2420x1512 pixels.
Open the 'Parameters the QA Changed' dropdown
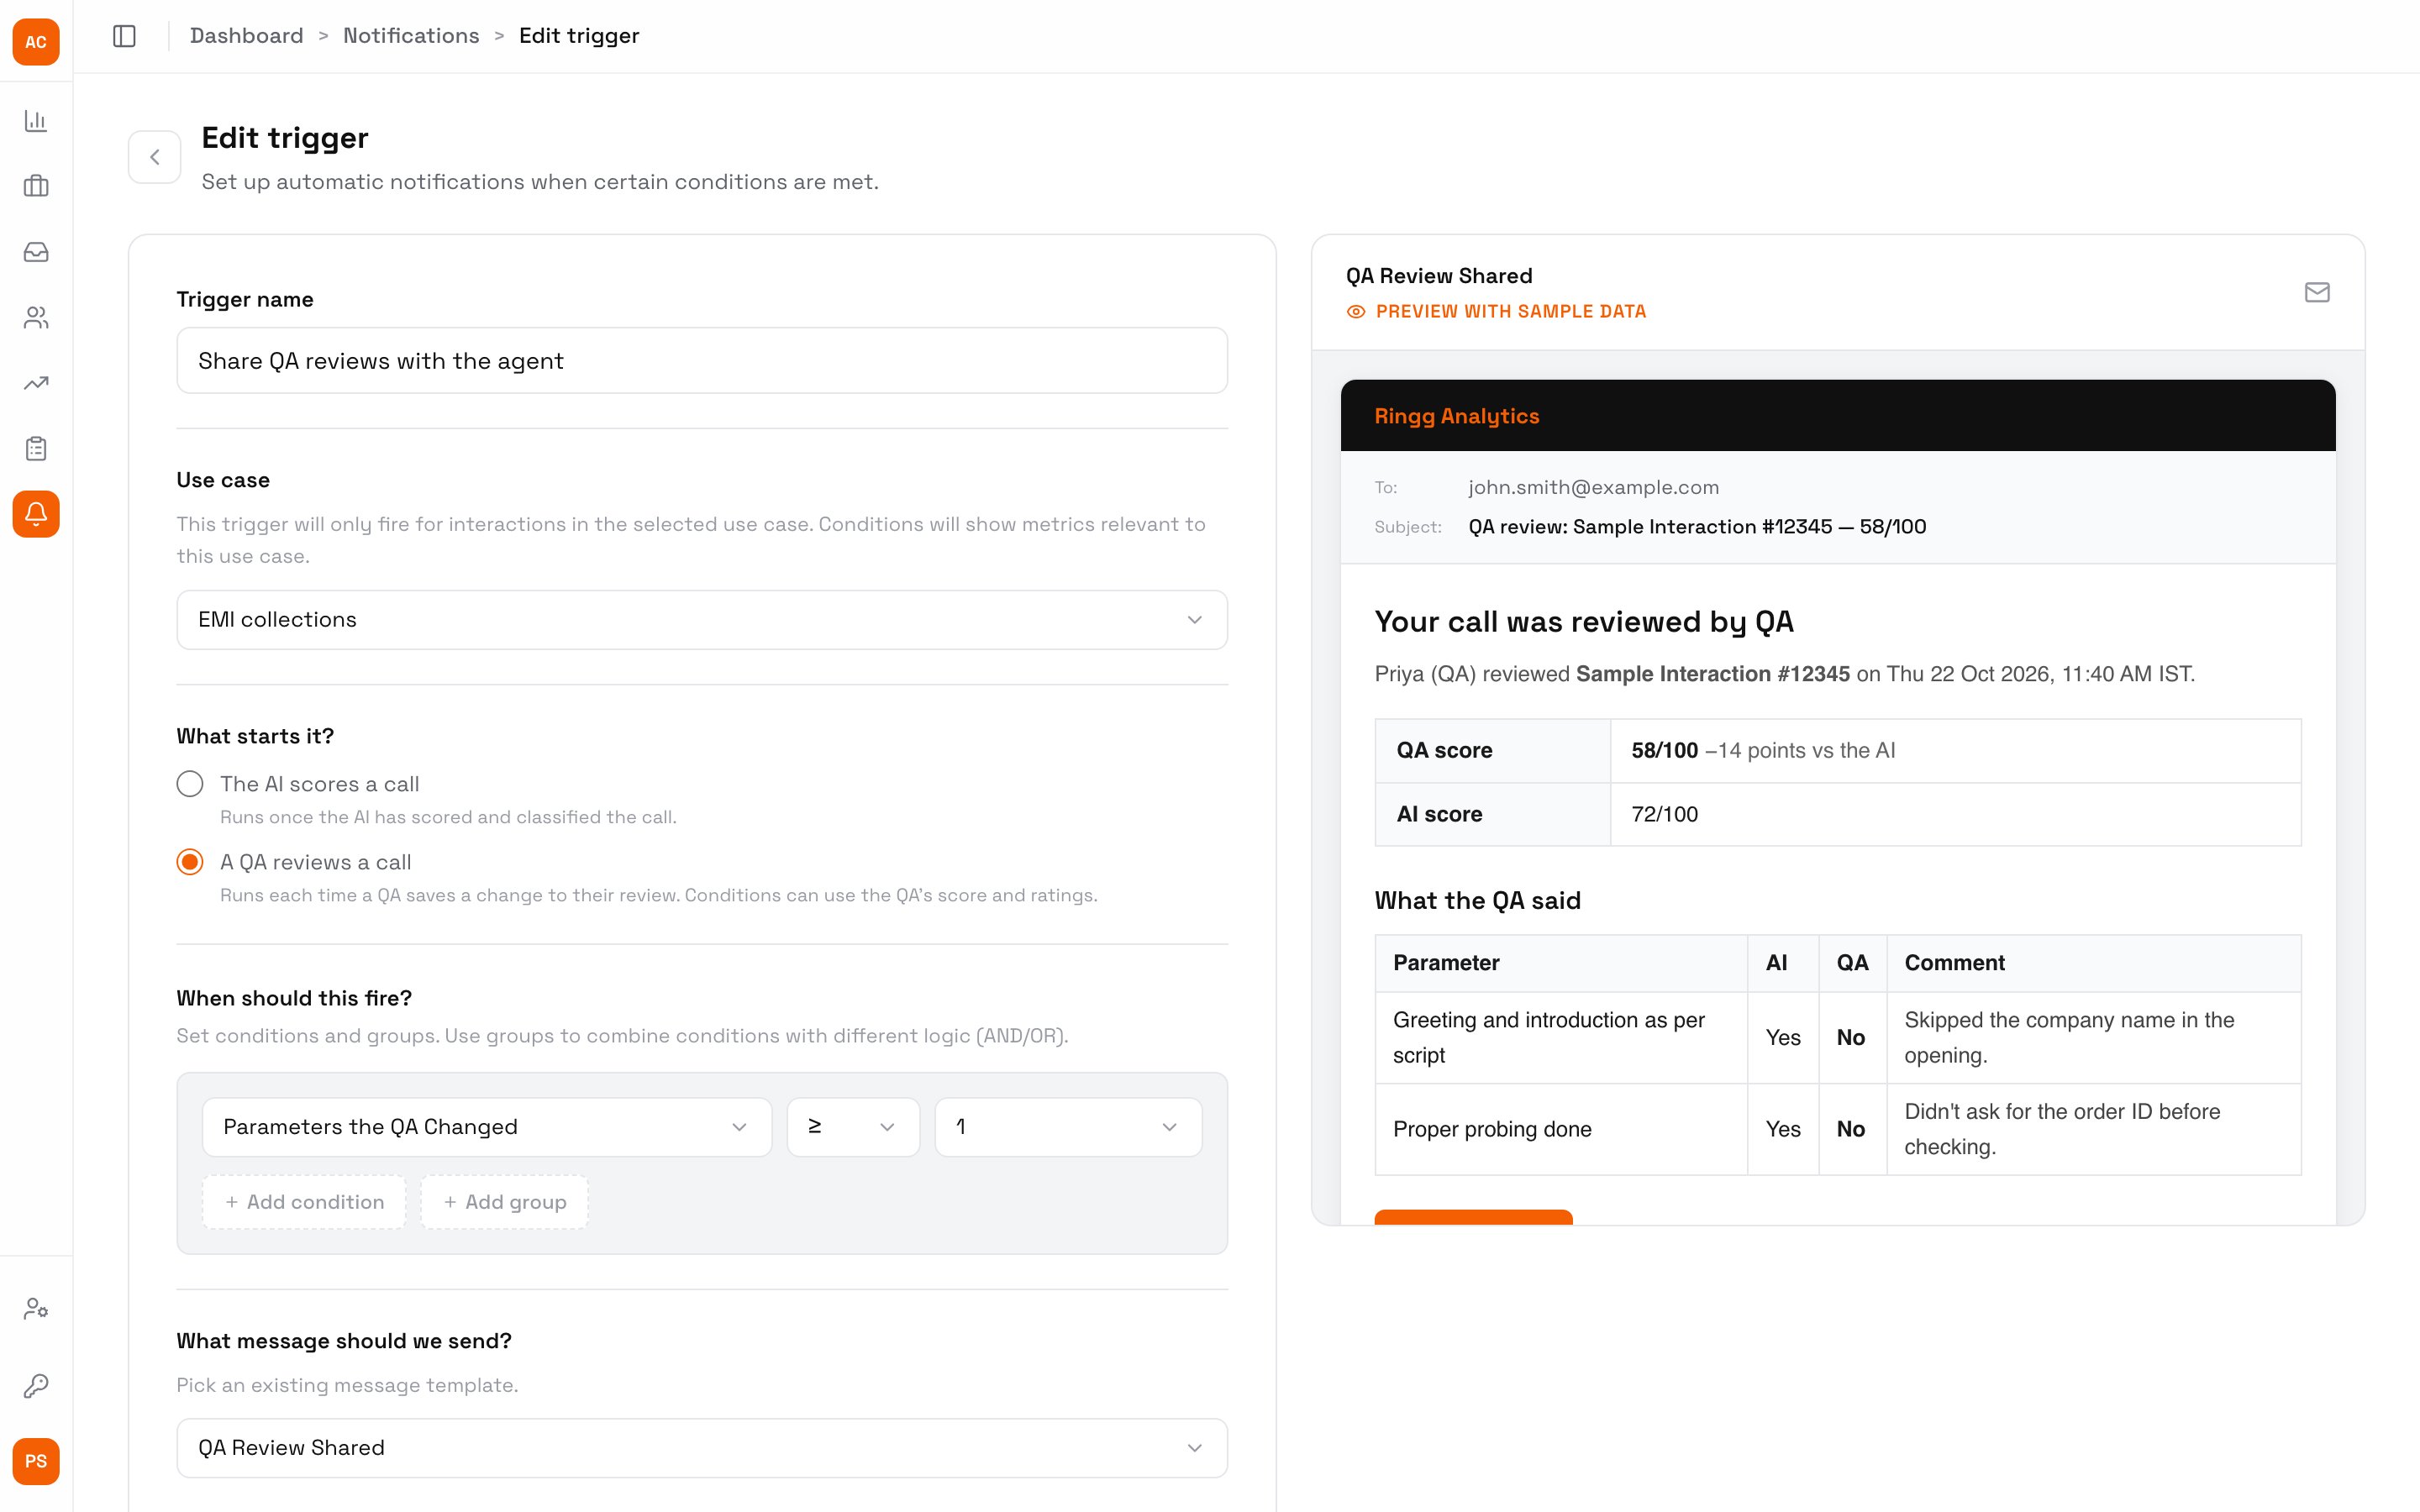[487, 1127]
